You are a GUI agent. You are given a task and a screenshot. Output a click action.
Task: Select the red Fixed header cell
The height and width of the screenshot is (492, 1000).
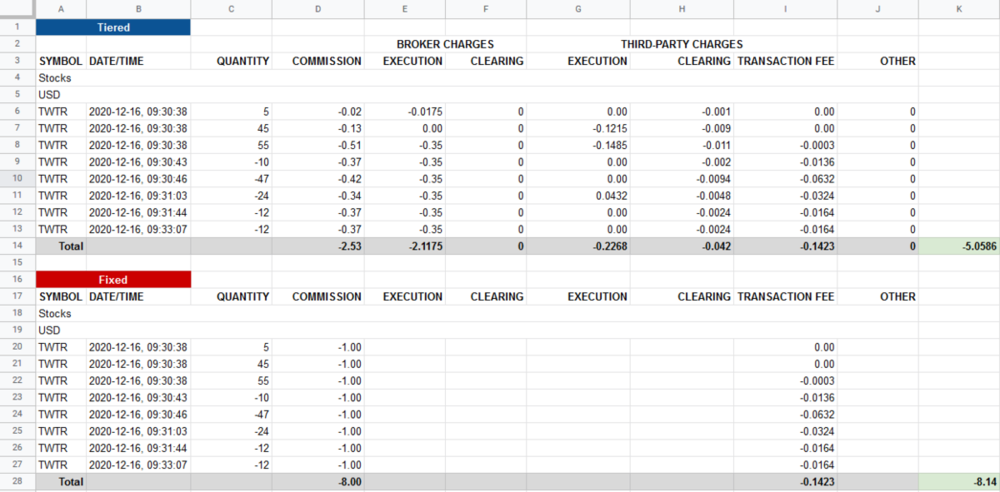(x=112, y=280)
